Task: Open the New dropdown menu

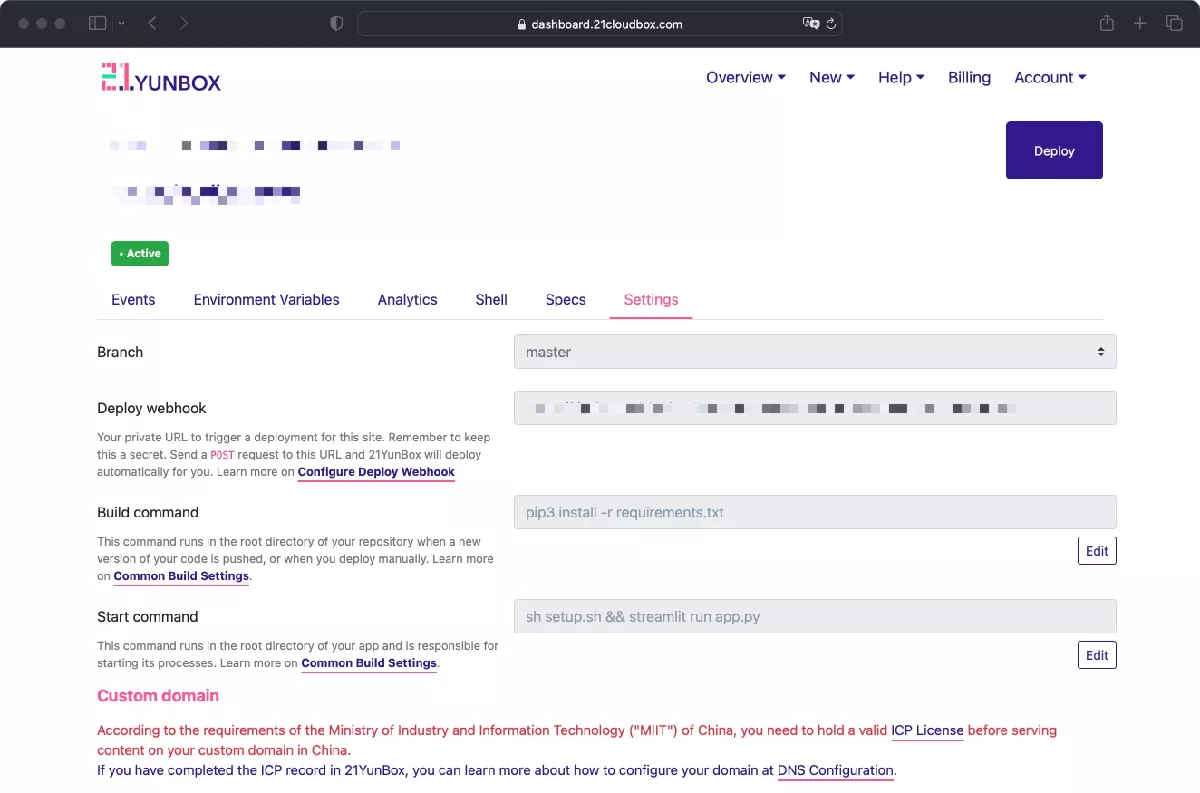Action: tap(831, 77)
